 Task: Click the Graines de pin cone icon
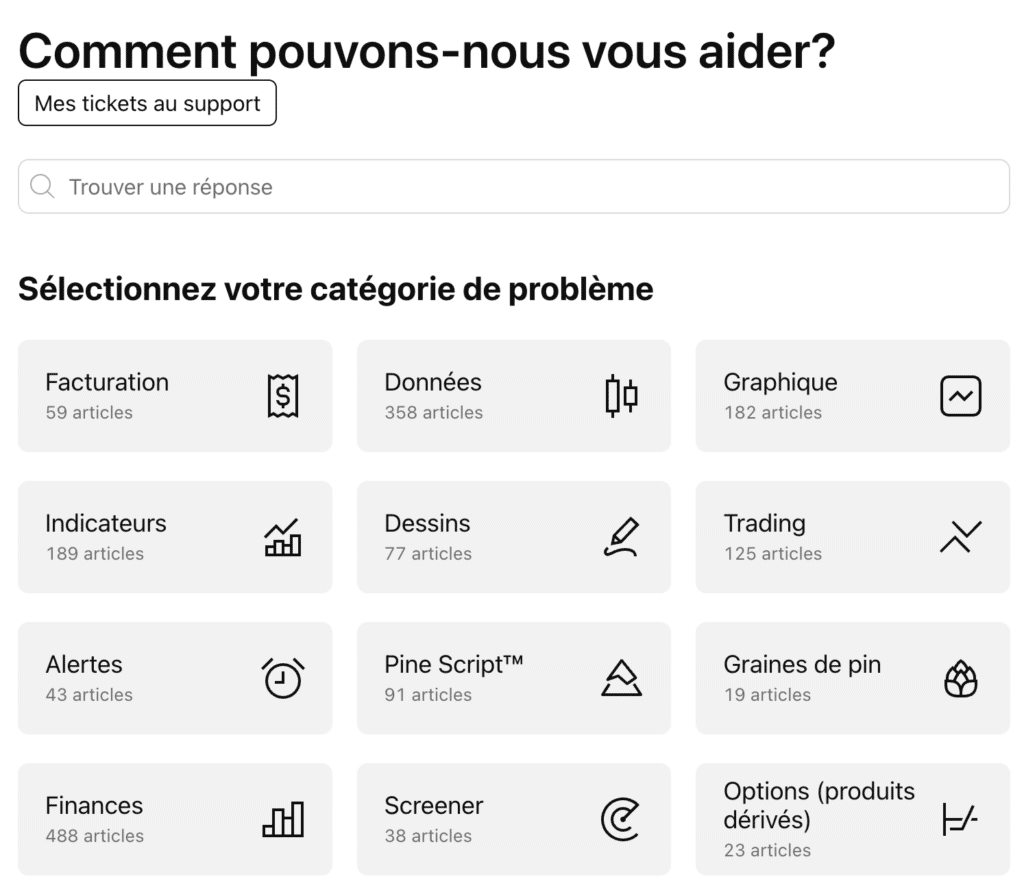click(961, 679)
